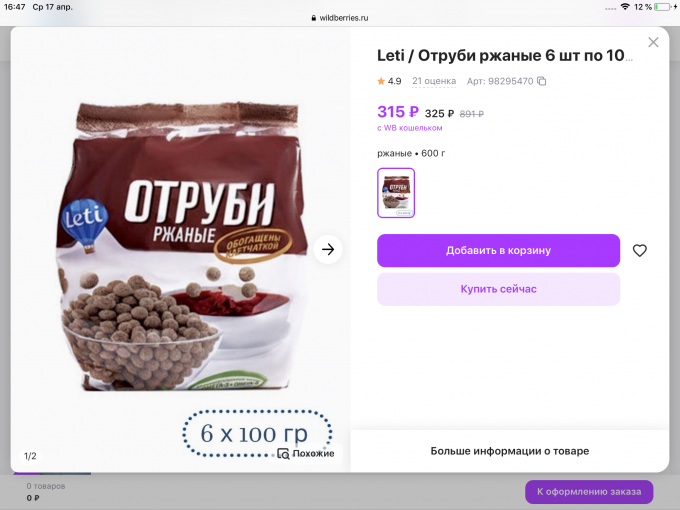
Task: Click the 315 ₽ wallet price
Action: tap(398, 112)
